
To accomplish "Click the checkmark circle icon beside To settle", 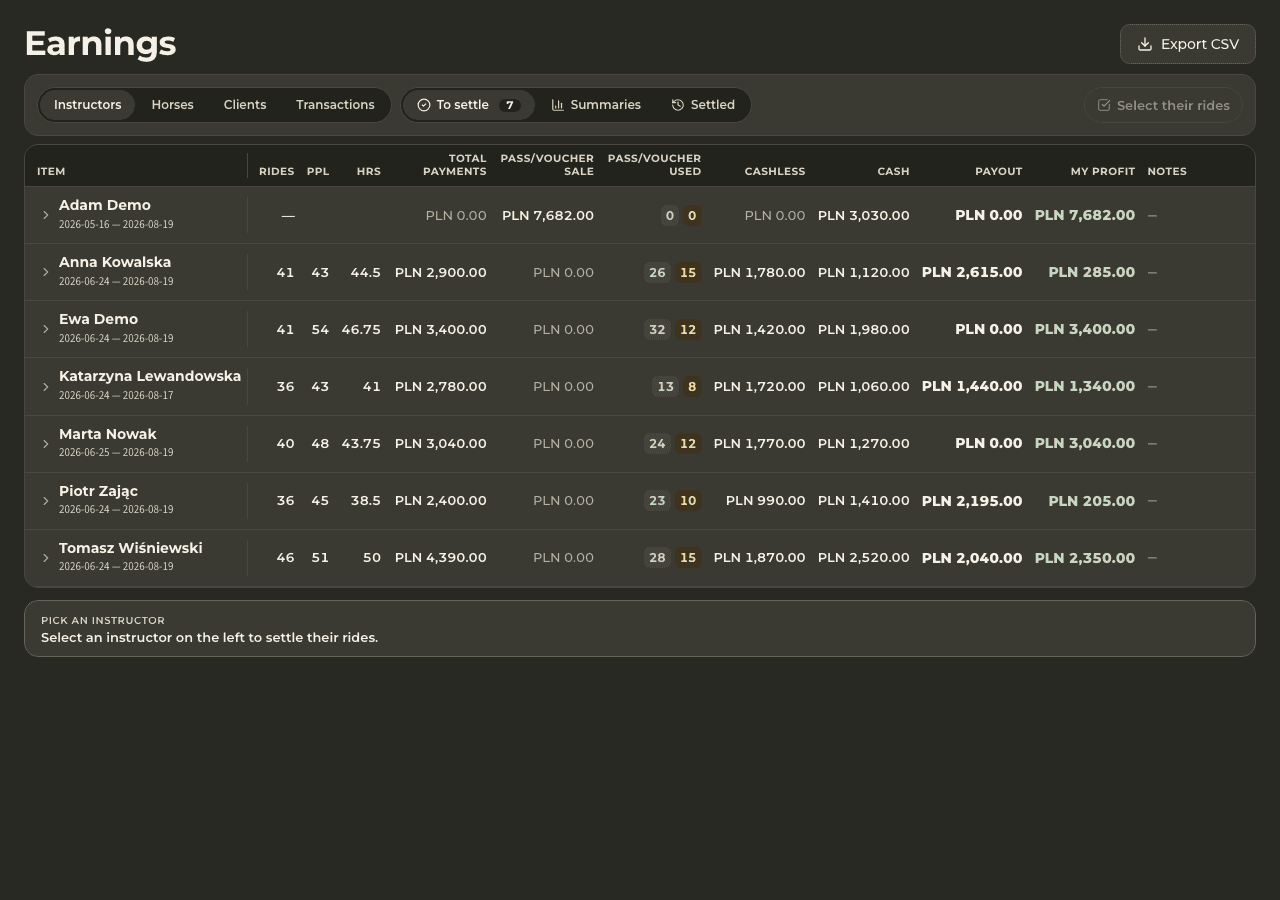I will (424, 105).
